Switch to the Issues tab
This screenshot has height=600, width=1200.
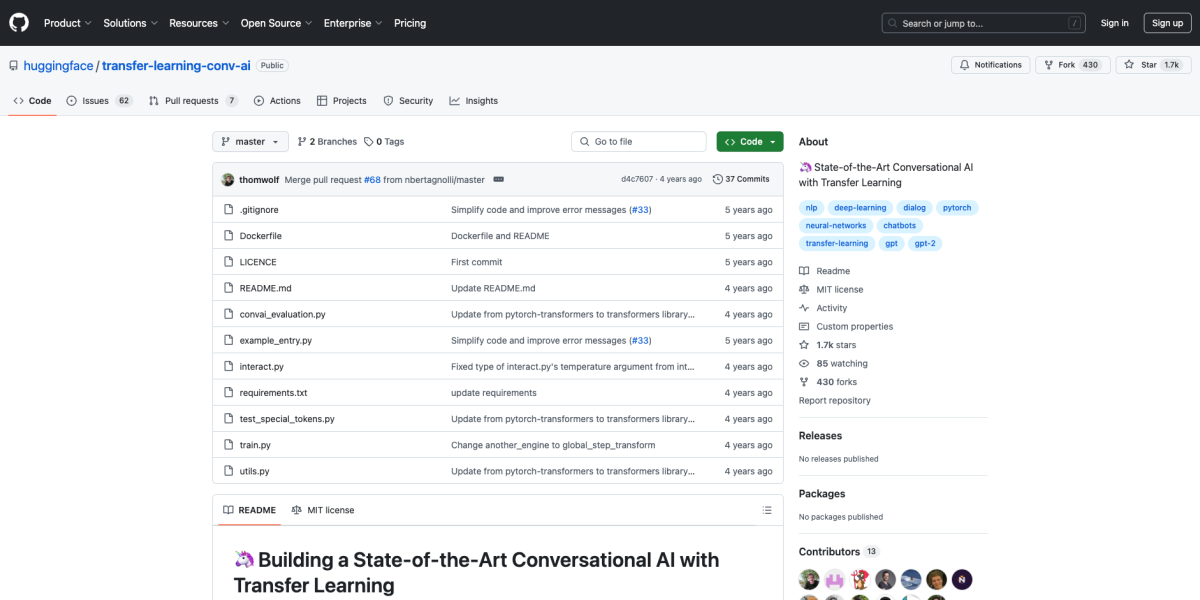click(98, 101)
